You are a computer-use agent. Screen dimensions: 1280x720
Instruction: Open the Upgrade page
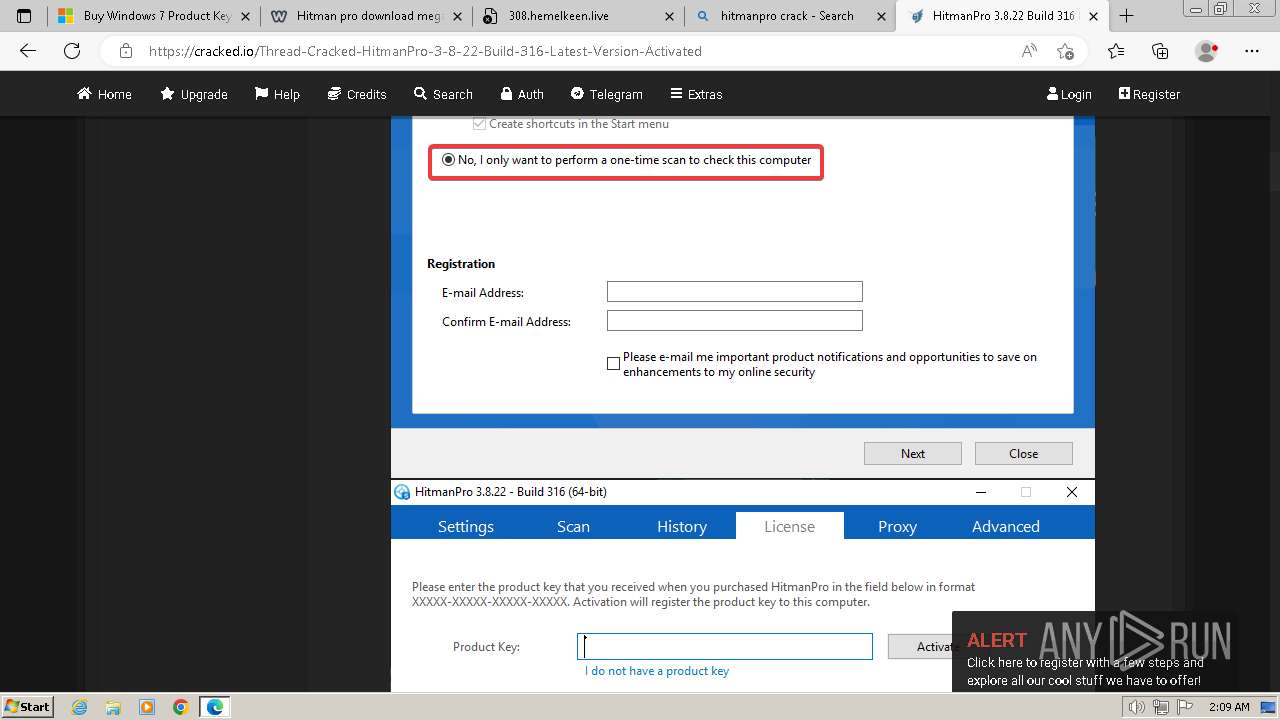(194, 94)
